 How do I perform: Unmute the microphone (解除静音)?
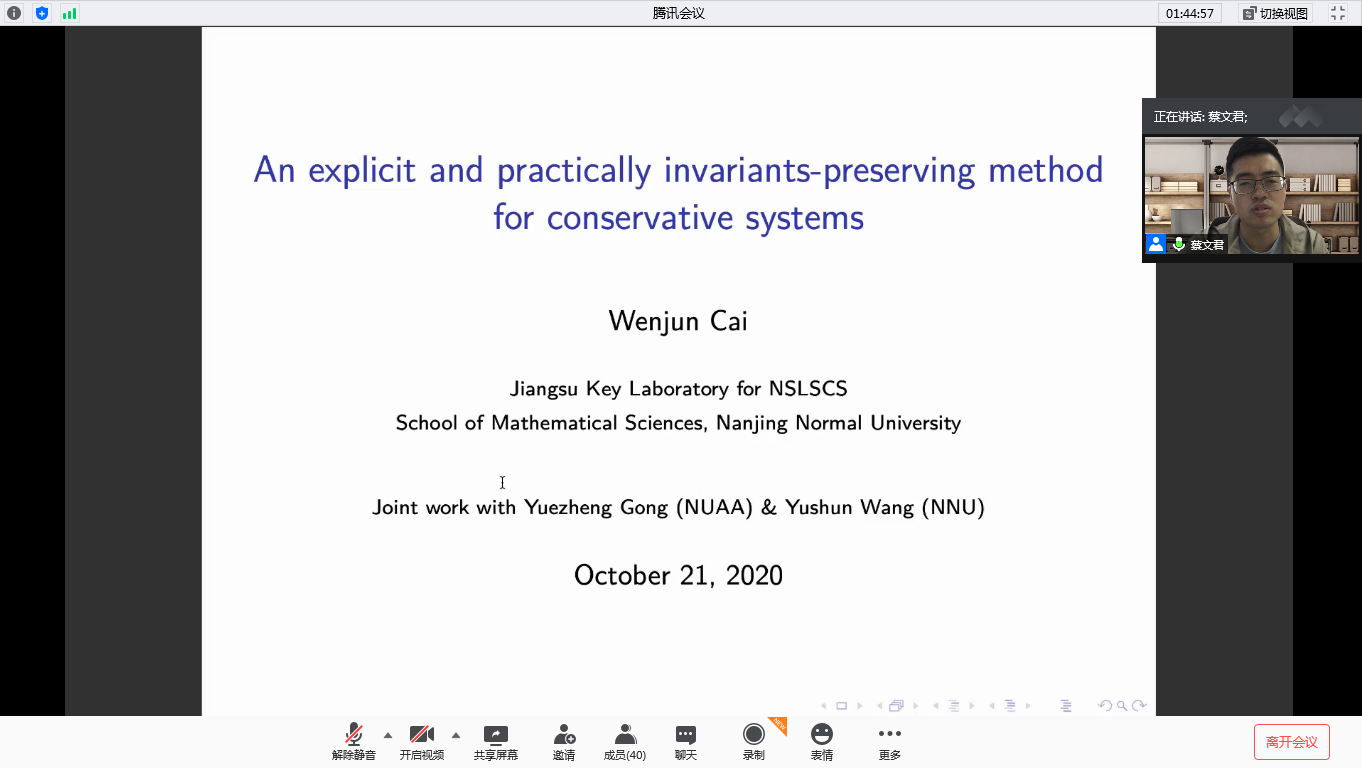point(353,741)
